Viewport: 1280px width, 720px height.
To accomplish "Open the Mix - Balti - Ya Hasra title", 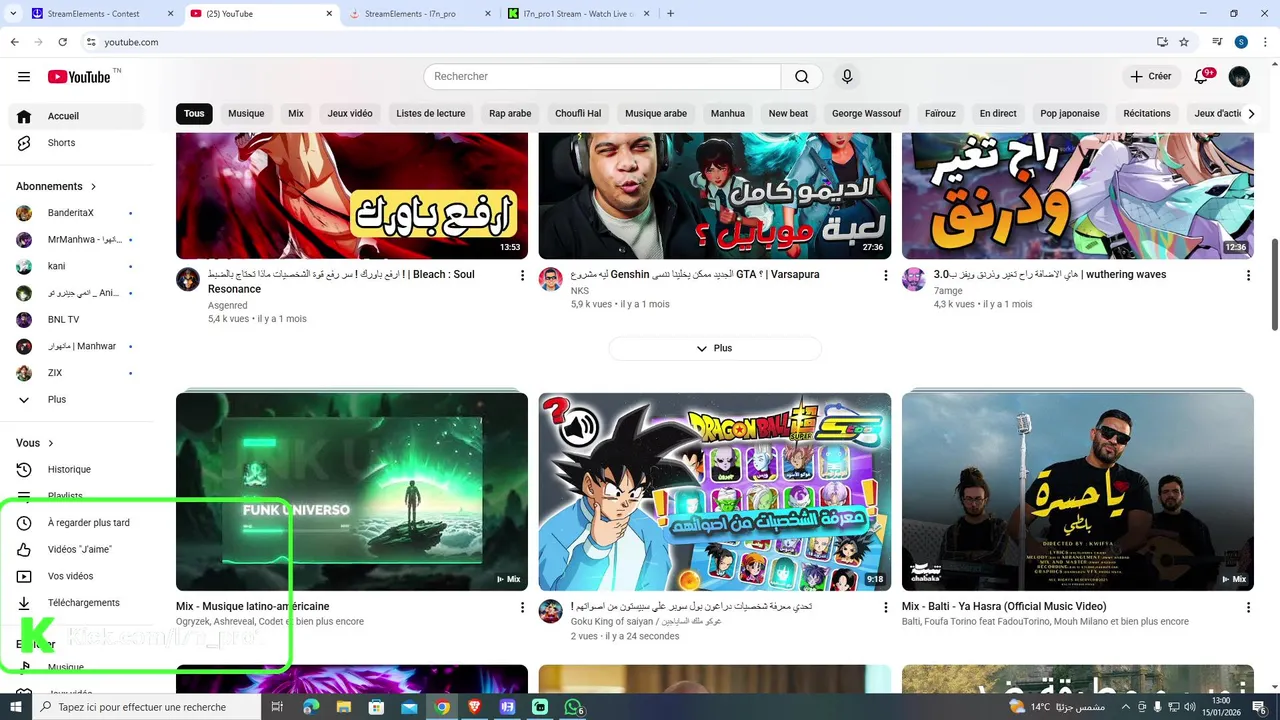I will coord(1004,606).
